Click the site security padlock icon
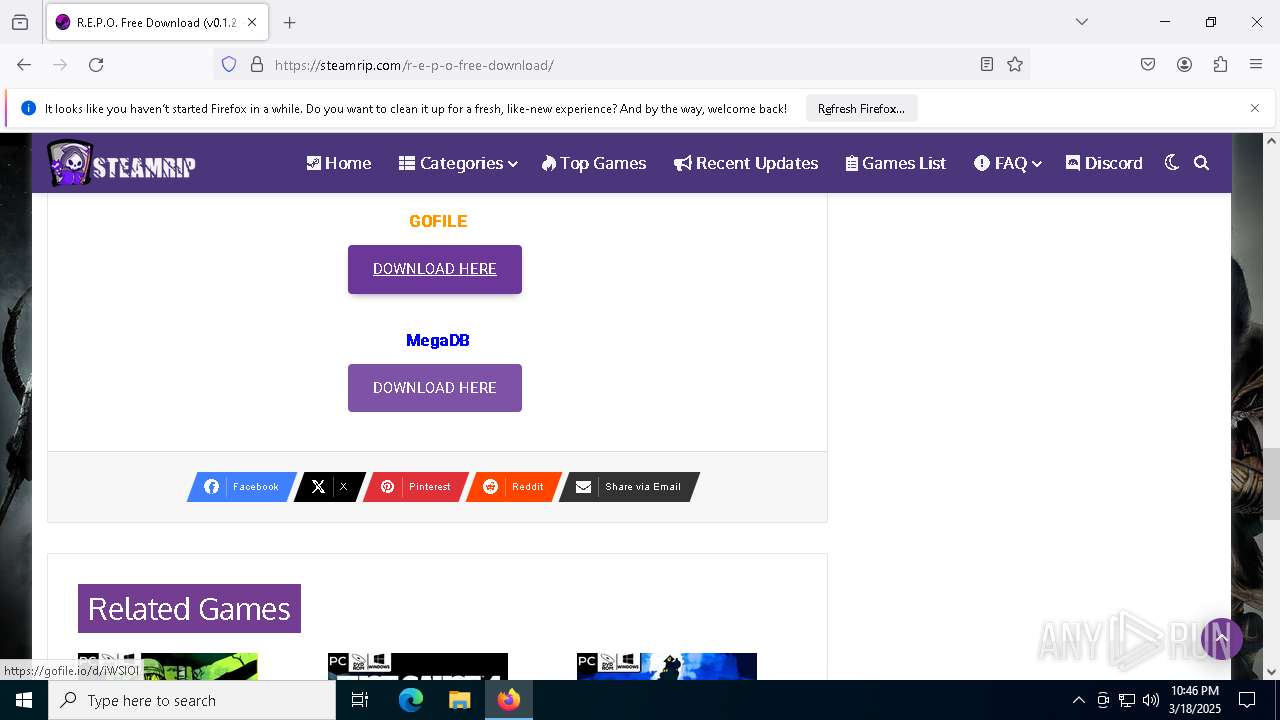This screenshot has height=720, width=1280. [257, 64]
